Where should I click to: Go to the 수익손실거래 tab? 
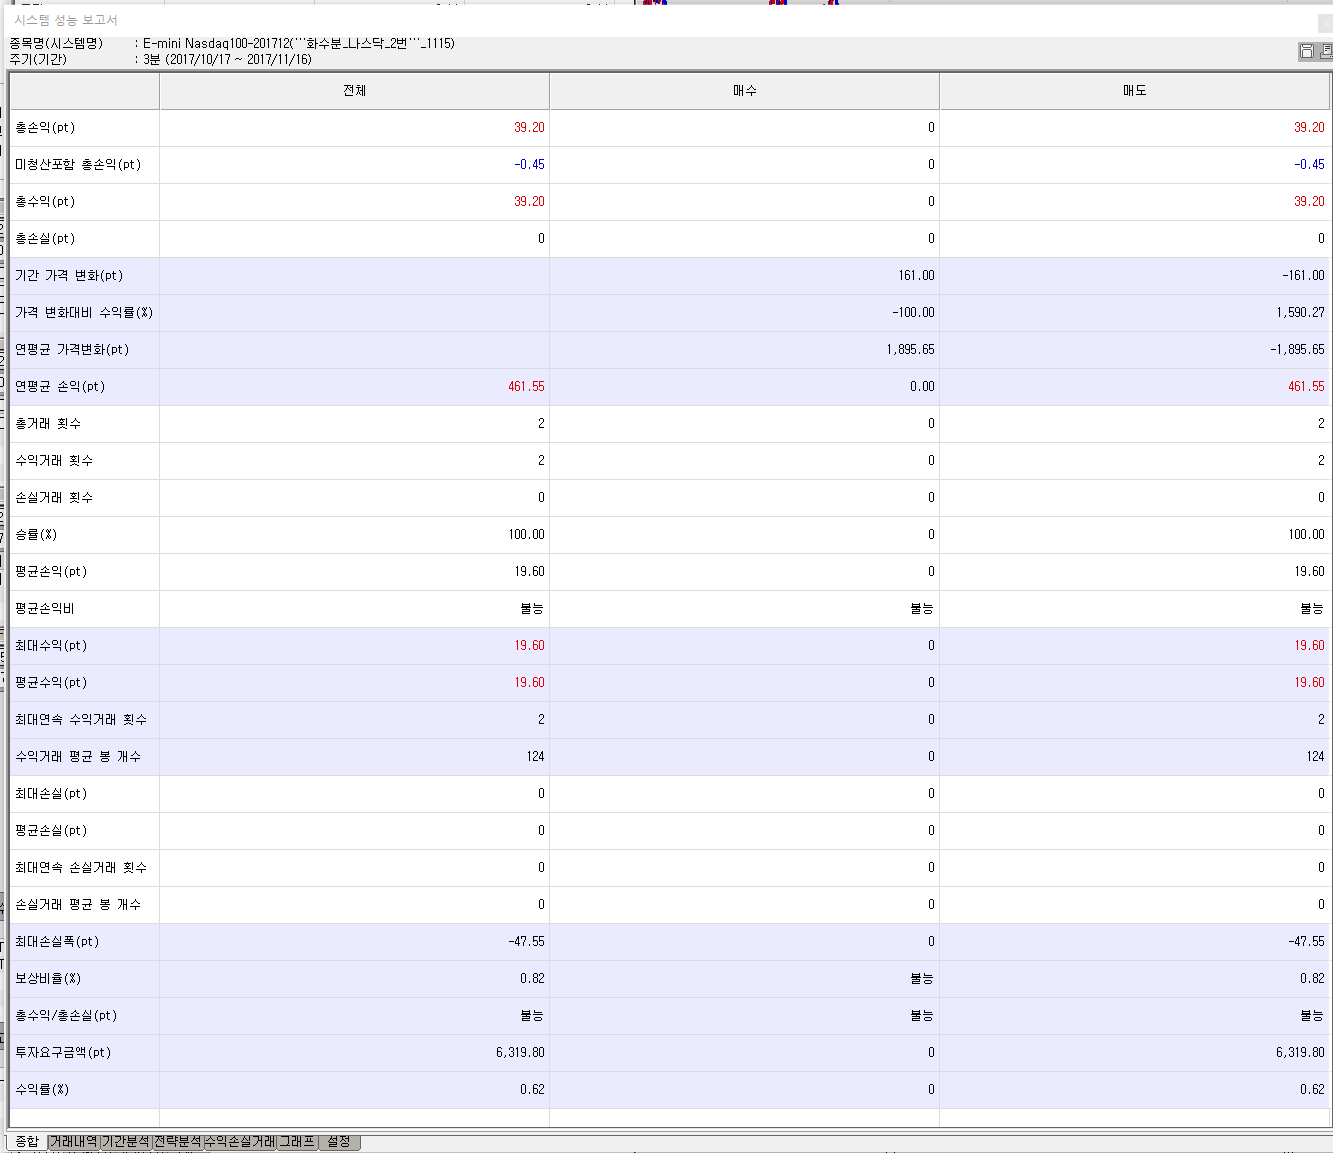click(240, 1141)
